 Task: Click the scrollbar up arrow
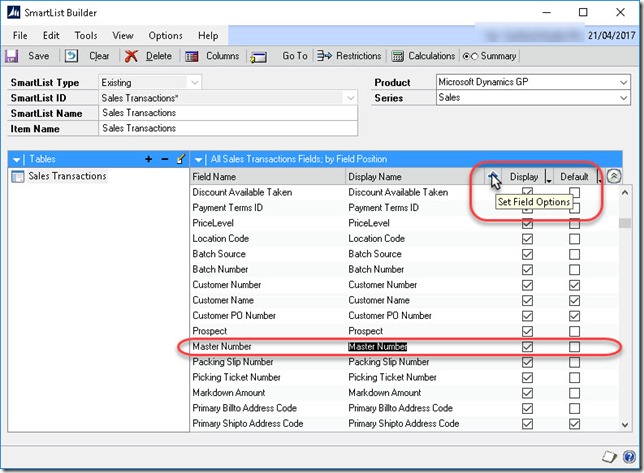[x=625, y=192]
